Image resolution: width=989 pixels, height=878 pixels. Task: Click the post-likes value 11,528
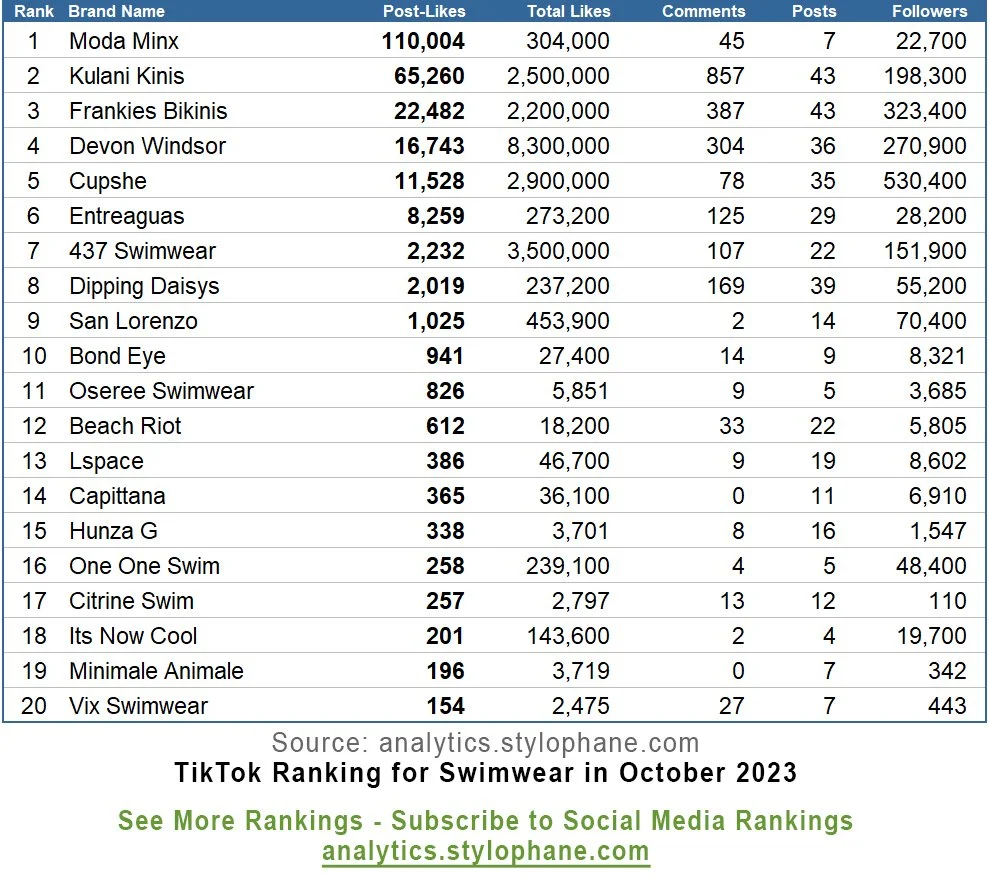coord(430,182)
